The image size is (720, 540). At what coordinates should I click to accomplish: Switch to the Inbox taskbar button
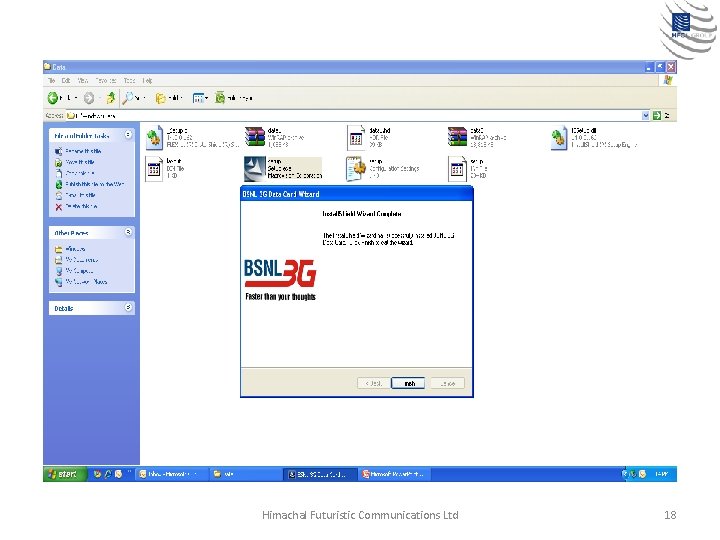pos(171,474)
